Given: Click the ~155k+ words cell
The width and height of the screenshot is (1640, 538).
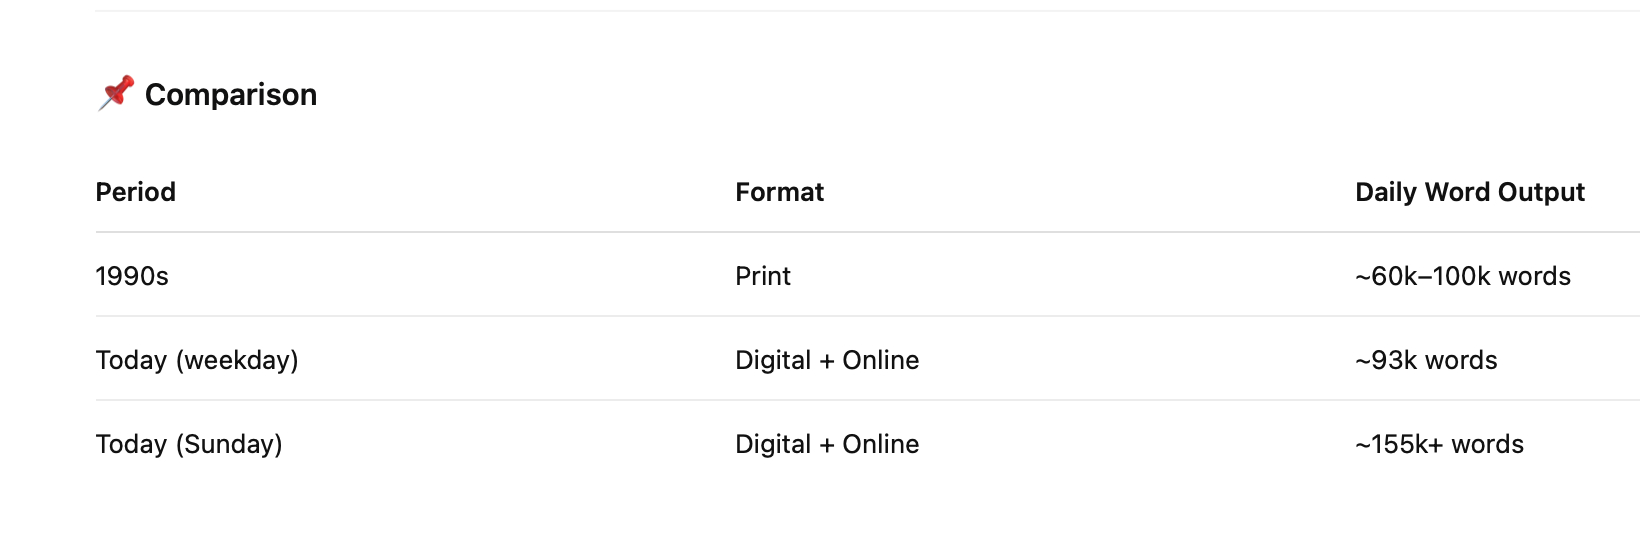Looking at the screenshot, I should (x=1439, y=444).
